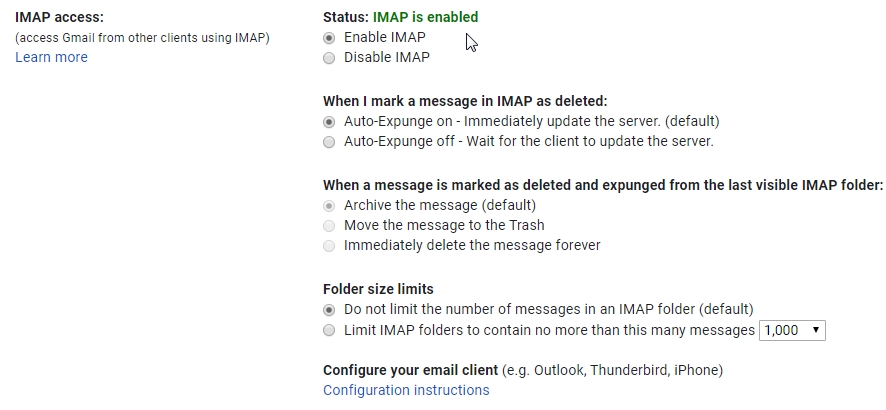Select Limit IMAP folders radio button
This screenshot has width=886, height=410.
[x=329, y=330]
